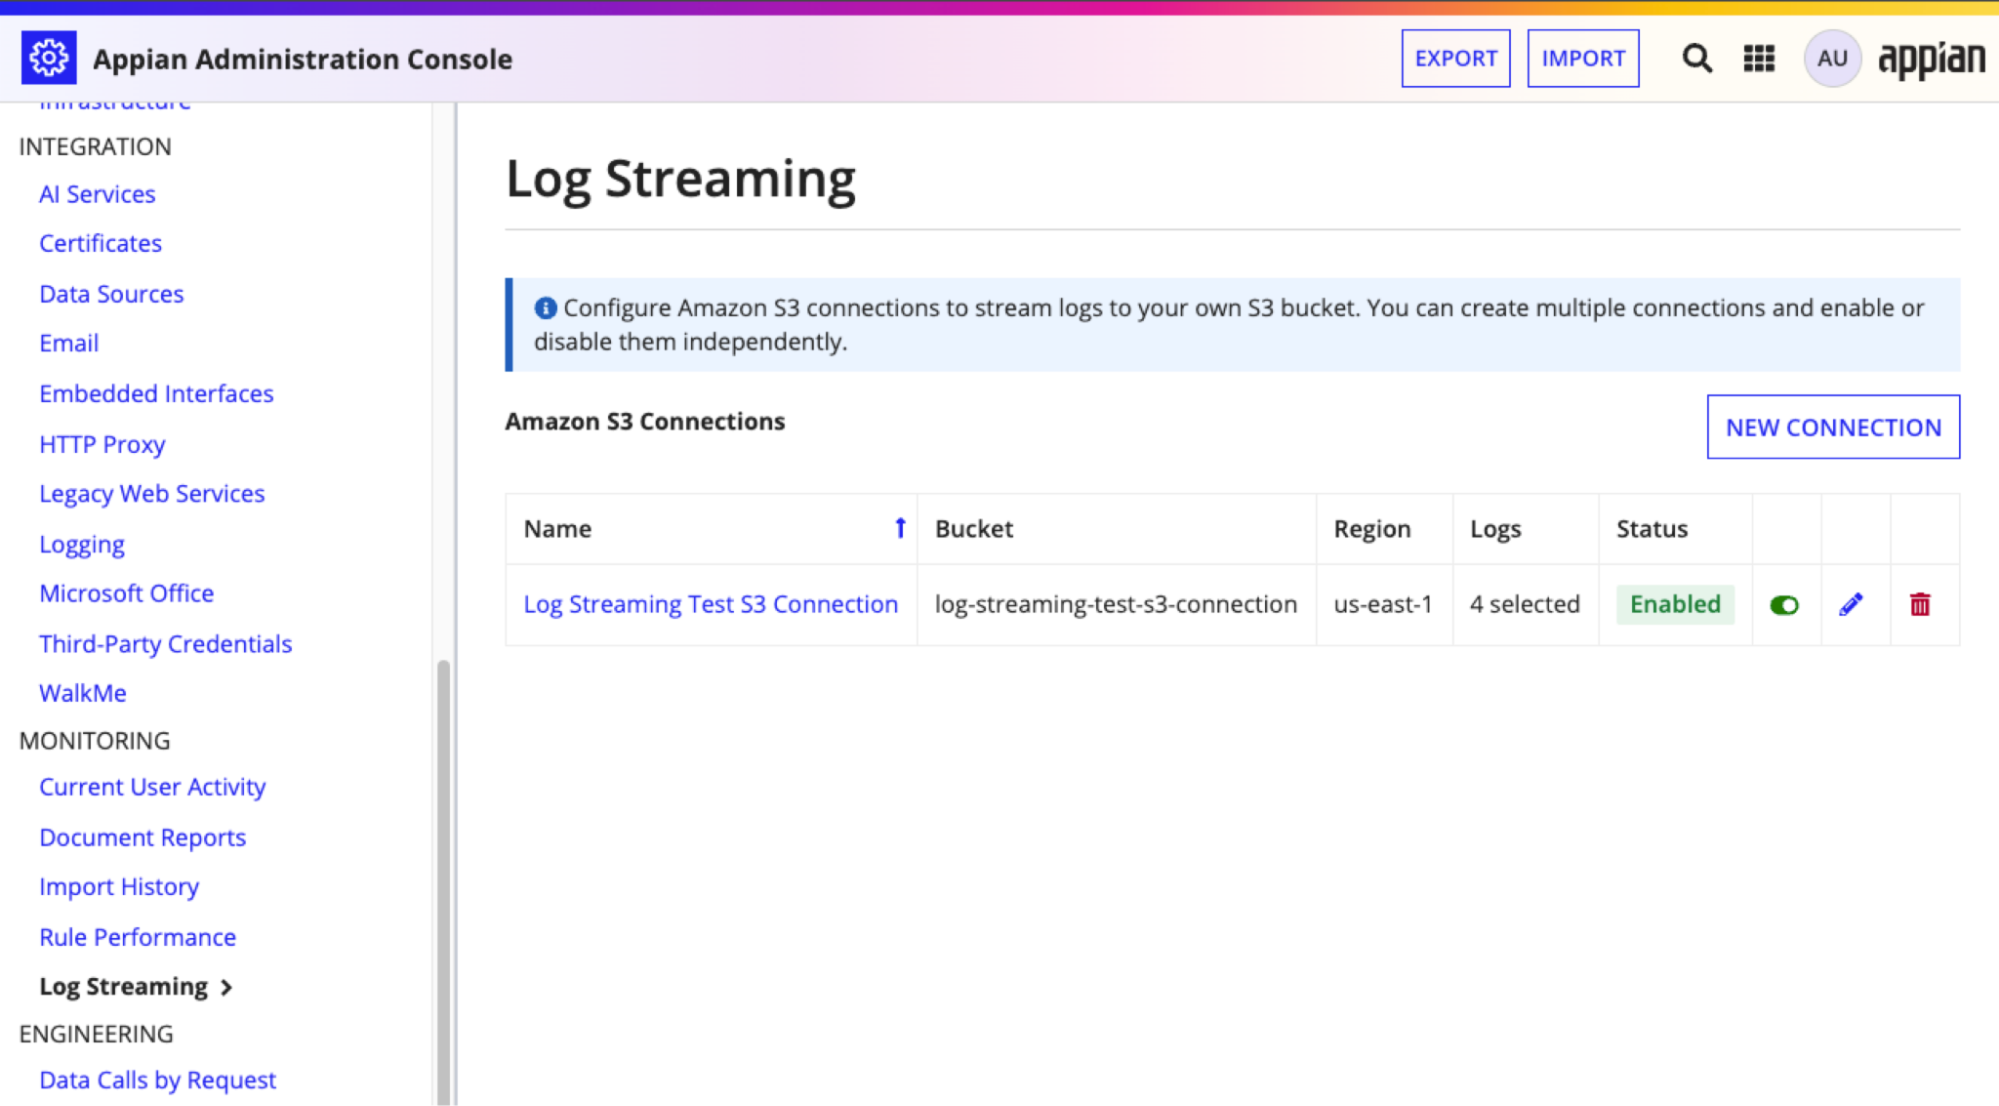The width and height of the screenshot is (1999, 1106).
Task: Navigate to Data Sources
Action: point(112,294)
